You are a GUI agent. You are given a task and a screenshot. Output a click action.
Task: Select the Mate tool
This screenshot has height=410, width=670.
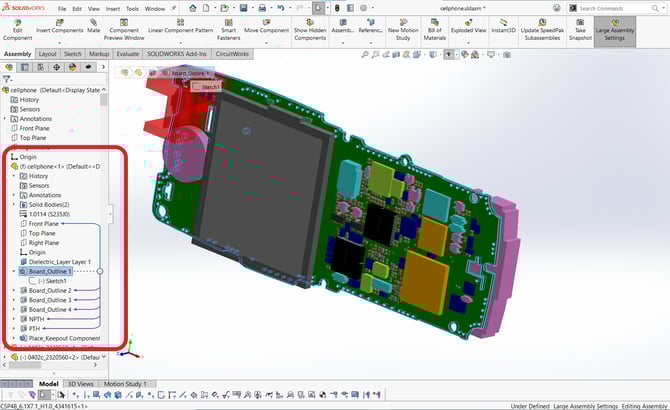coord(94,26)
